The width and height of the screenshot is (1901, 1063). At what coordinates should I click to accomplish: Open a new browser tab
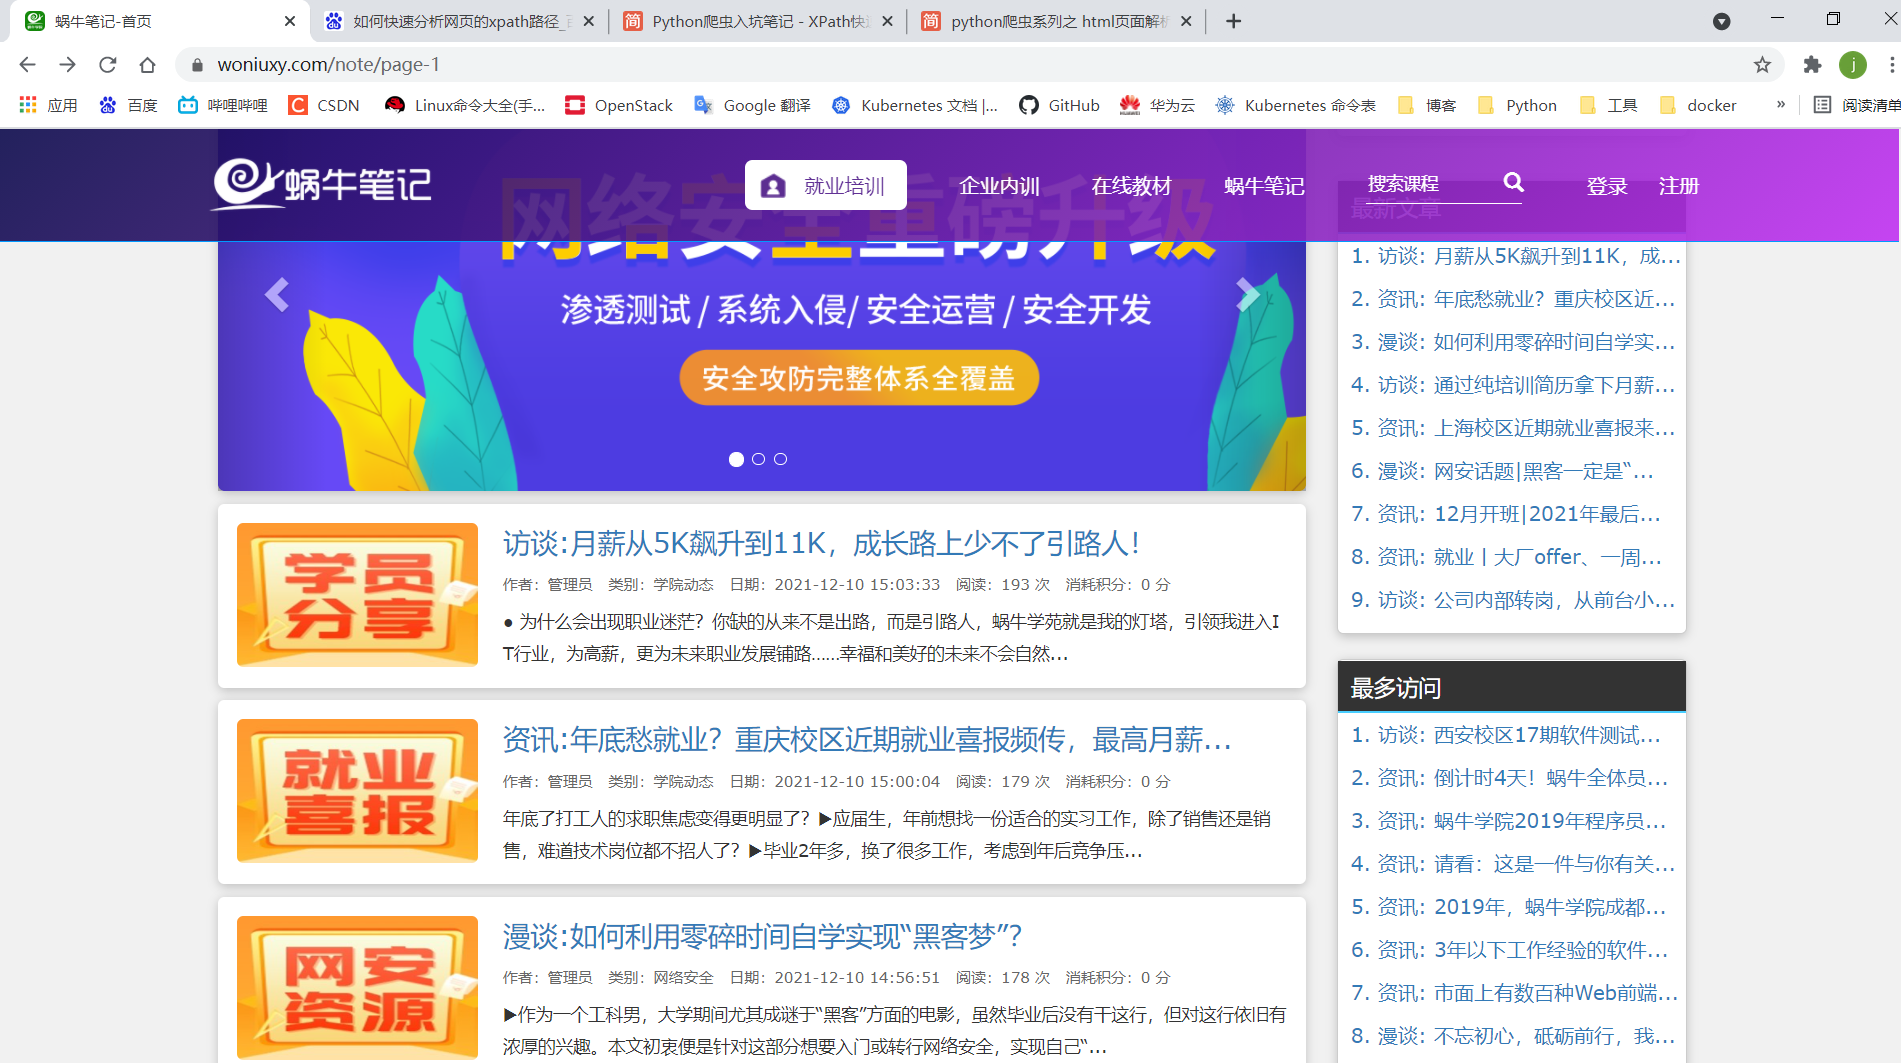point(1234,21)
